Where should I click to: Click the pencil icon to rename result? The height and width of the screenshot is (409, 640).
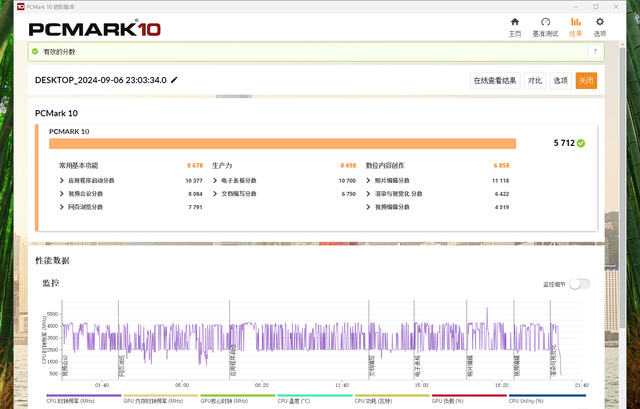coord(174,80)
